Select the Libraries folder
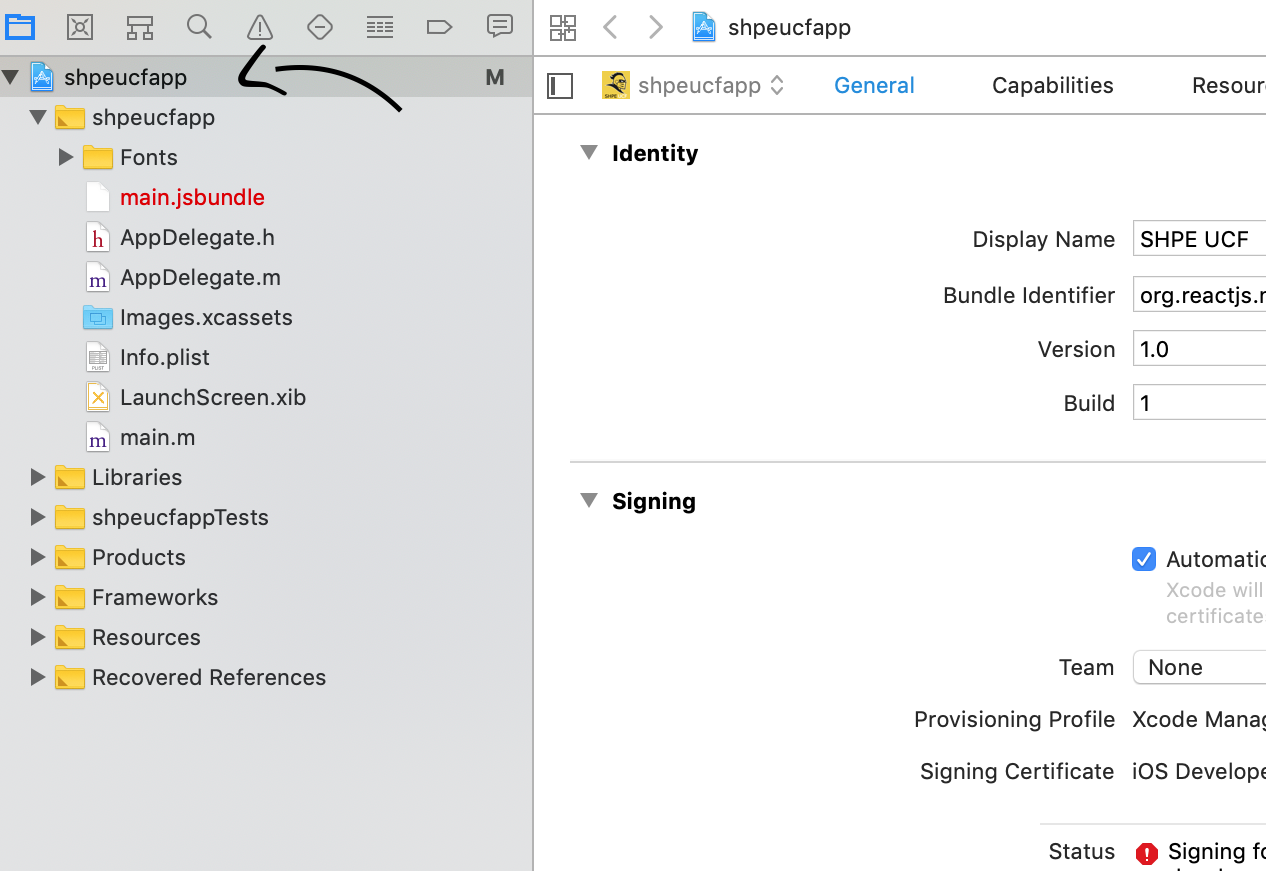Viewport: 1266px width, 871px height. [137, 477]
